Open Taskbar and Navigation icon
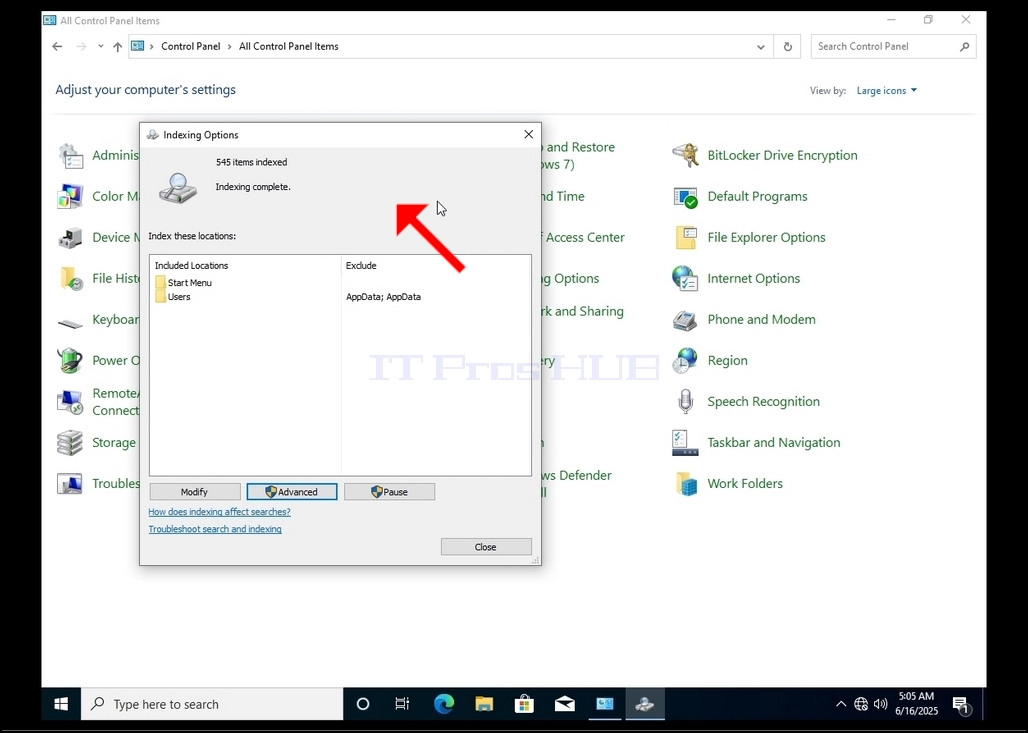 tap(685, 443)
